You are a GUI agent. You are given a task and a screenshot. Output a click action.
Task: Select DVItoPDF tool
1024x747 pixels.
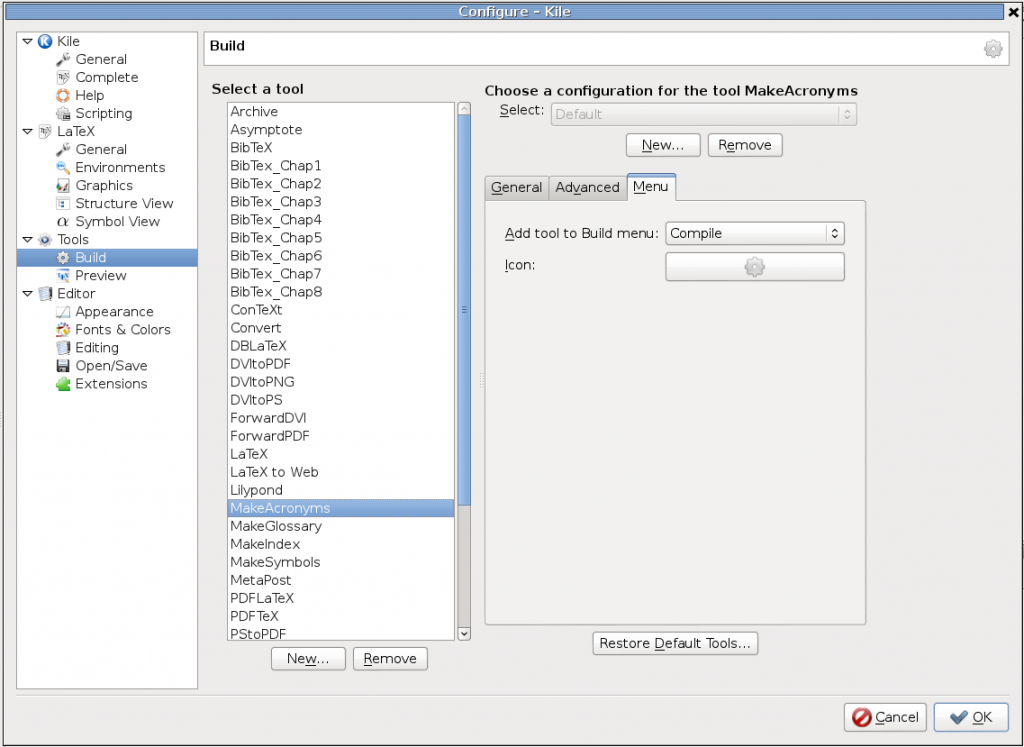point(340,364)
